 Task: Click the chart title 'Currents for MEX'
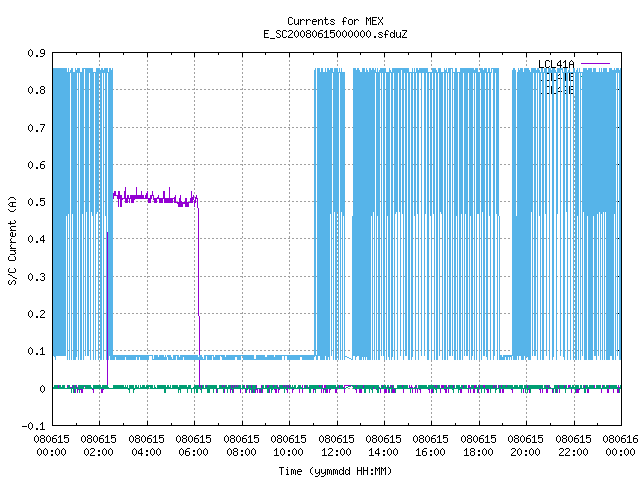pyautogui.click(x=335, y=21)
